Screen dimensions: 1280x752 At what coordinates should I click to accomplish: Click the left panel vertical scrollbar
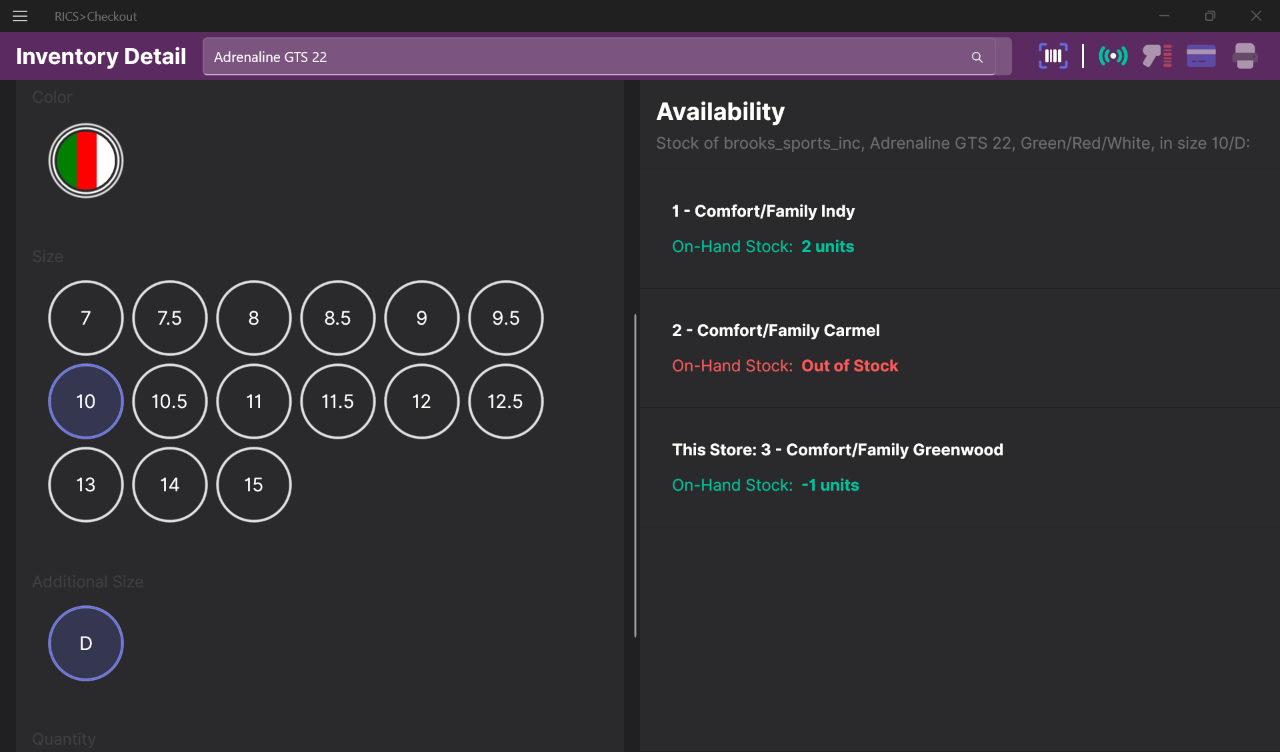(635, 476)
